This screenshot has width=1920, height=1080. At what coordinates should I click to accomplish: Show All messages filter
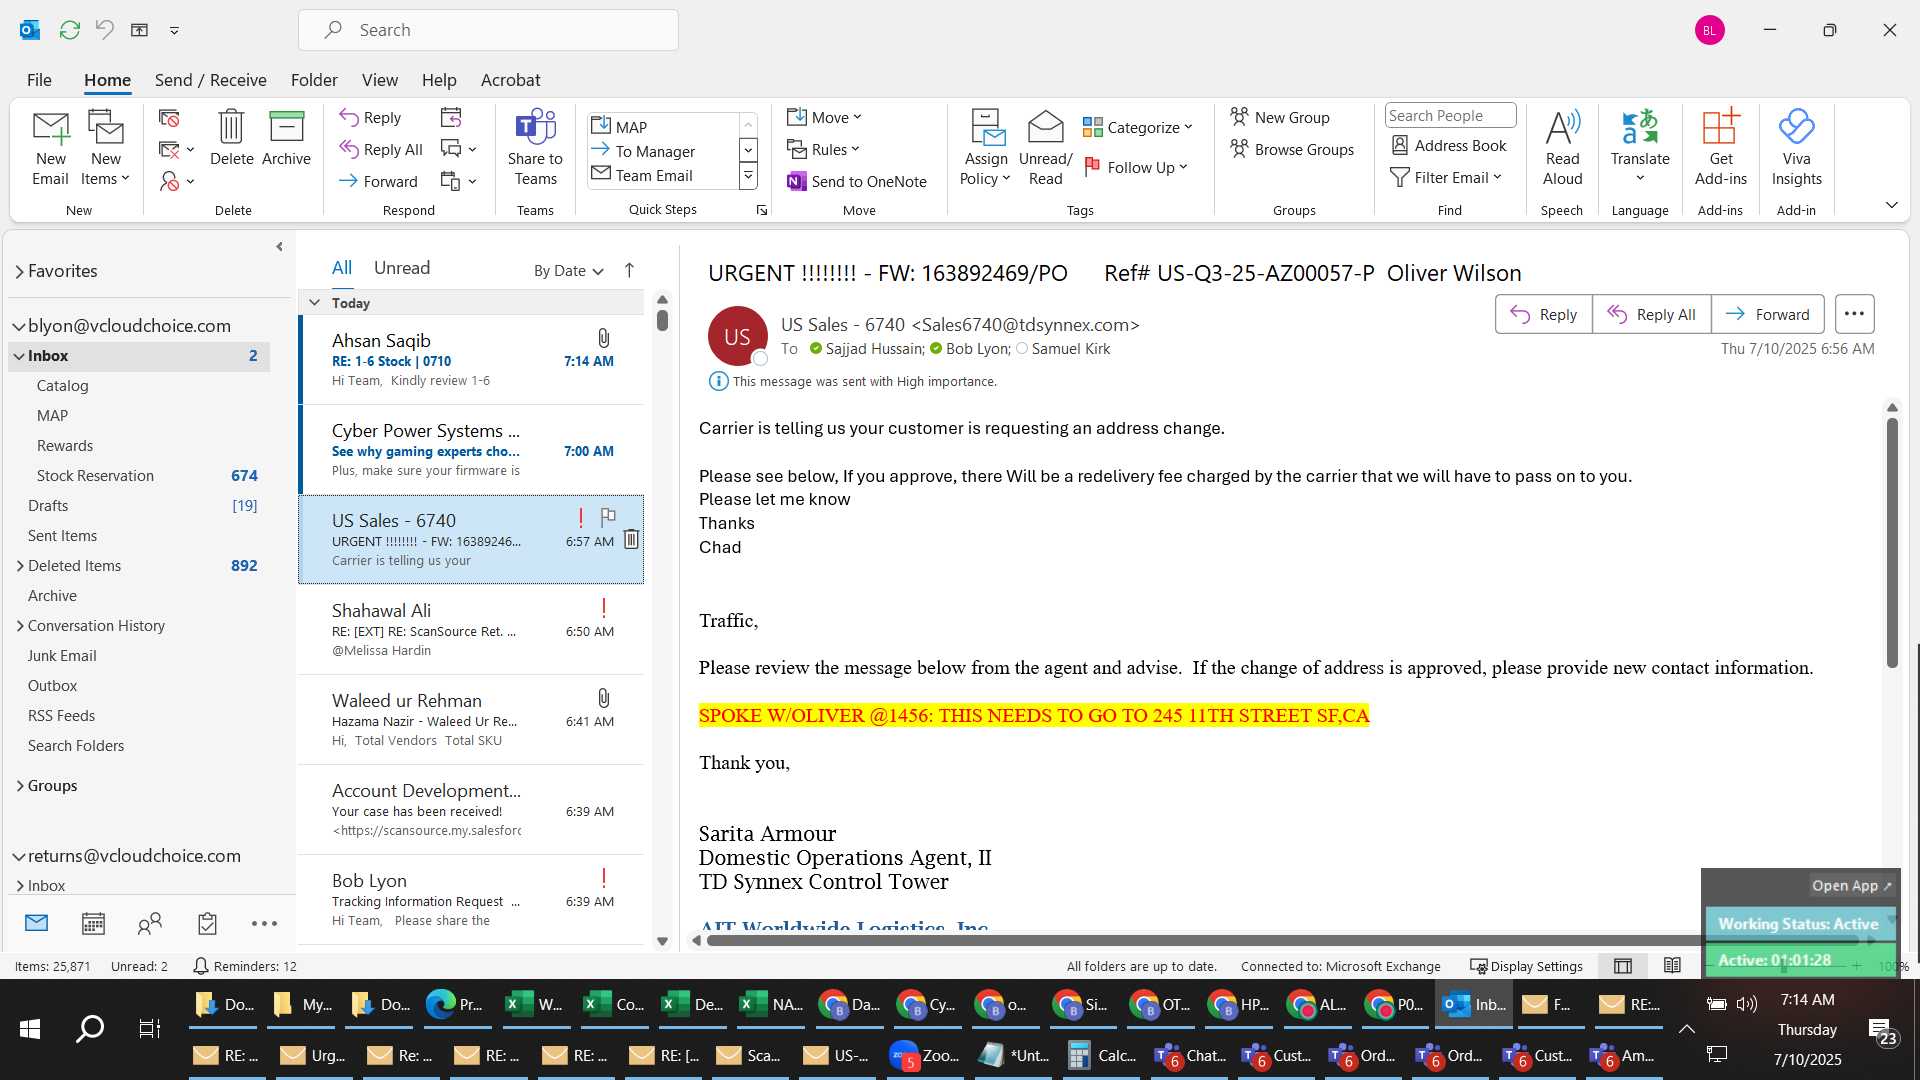(342, 268)
